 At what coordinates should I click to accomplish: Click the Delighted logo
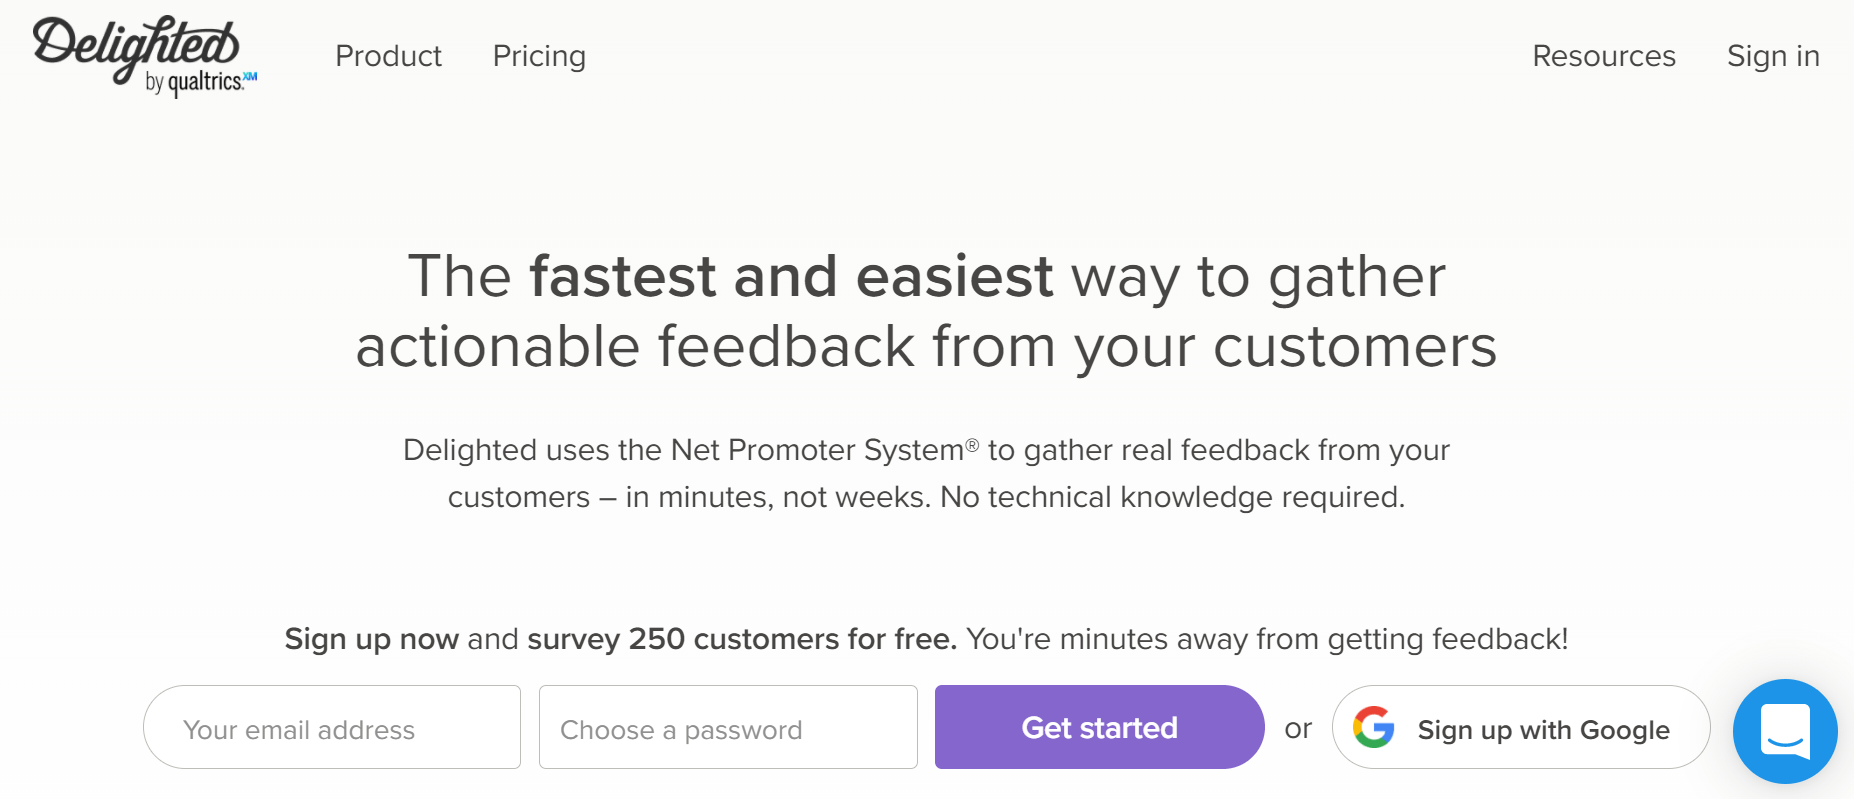coord(136,45)
